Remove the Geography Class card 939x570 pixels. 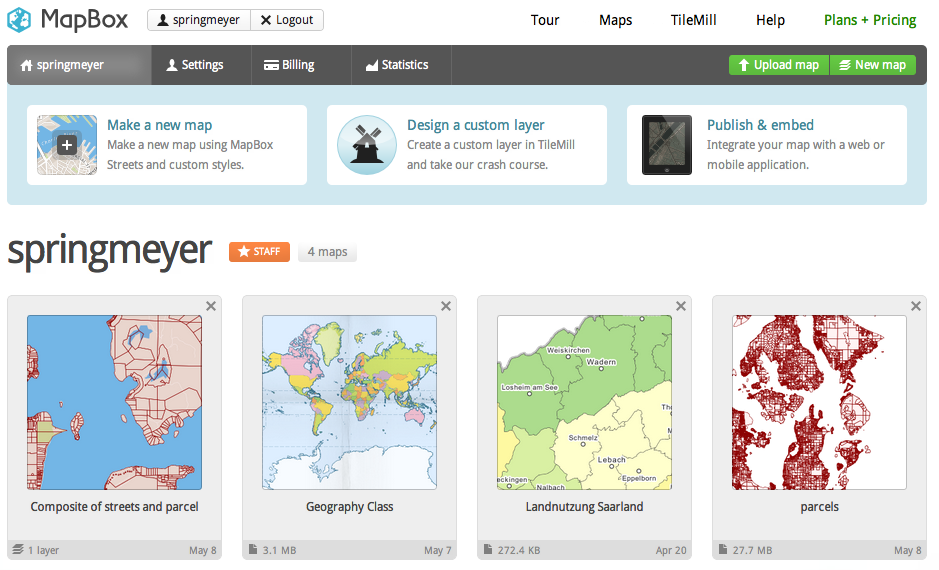click(x=446, y=306)
